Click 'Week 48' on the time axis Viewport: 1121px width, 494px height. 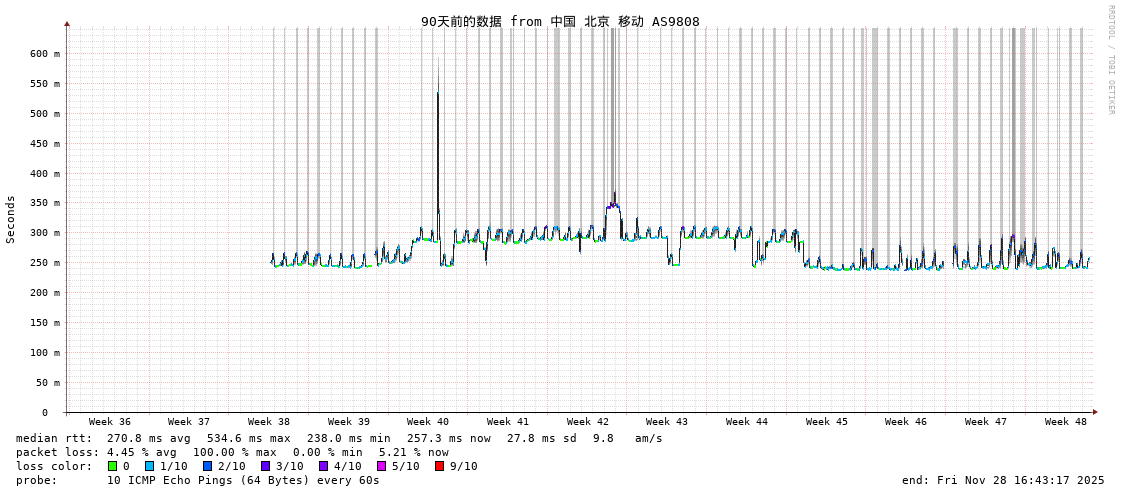pyautogui.click(x=1065, y=422)
